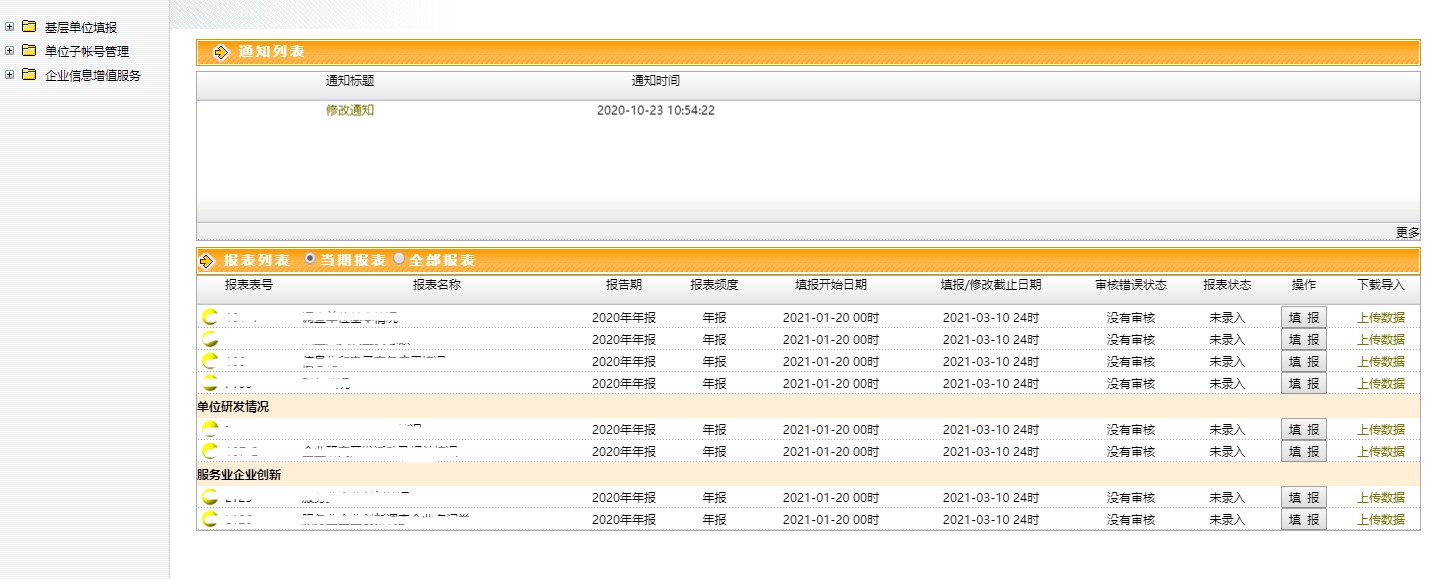Click the arrow icon beside 通知列表
The image size is (1446, 579).
pos(221,52)
